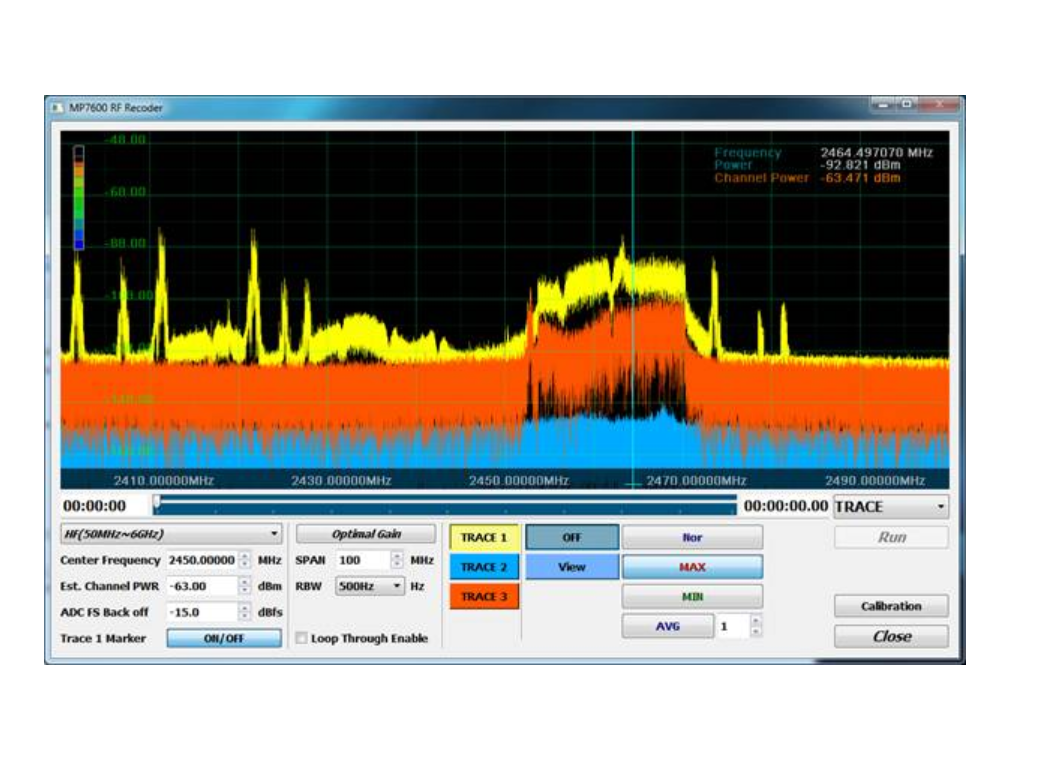Open the TRACE display mode dropdown

[891, 506]
